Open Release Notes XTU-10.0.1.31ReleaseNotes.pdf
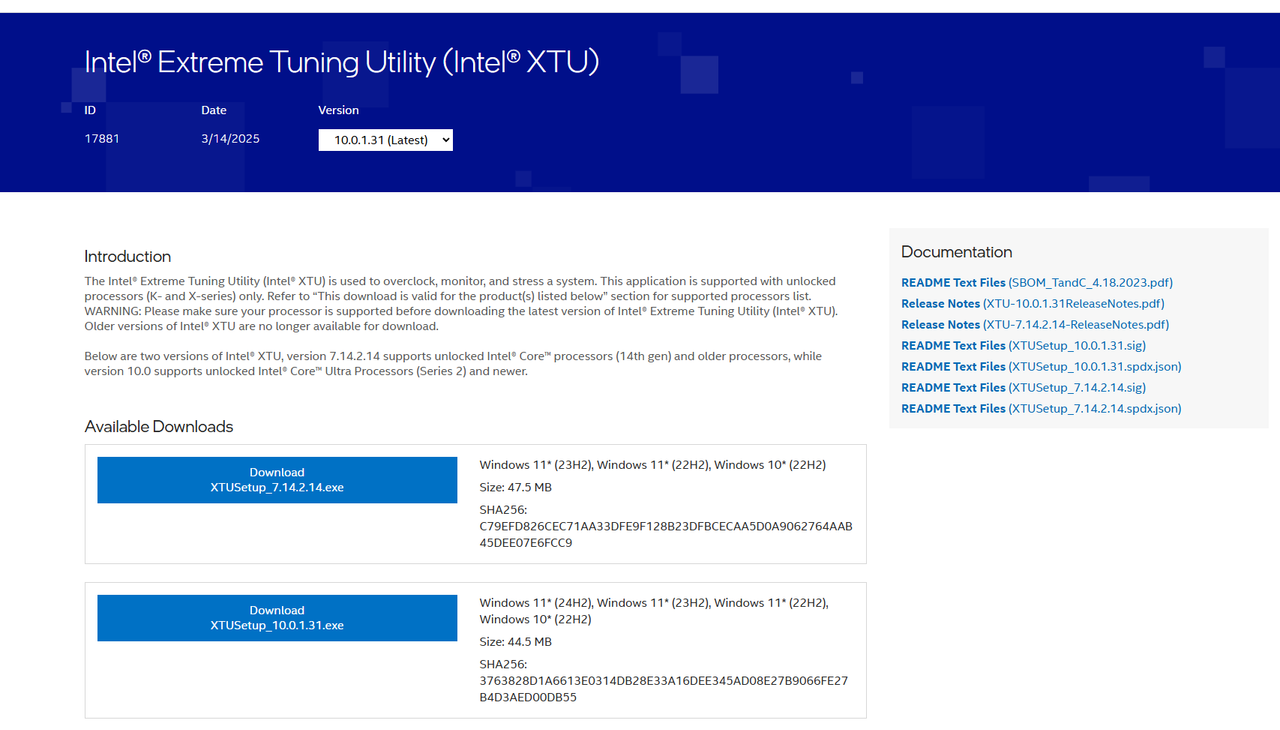The height and width of the screenshot is (730, 1280). pos(1033,304)
